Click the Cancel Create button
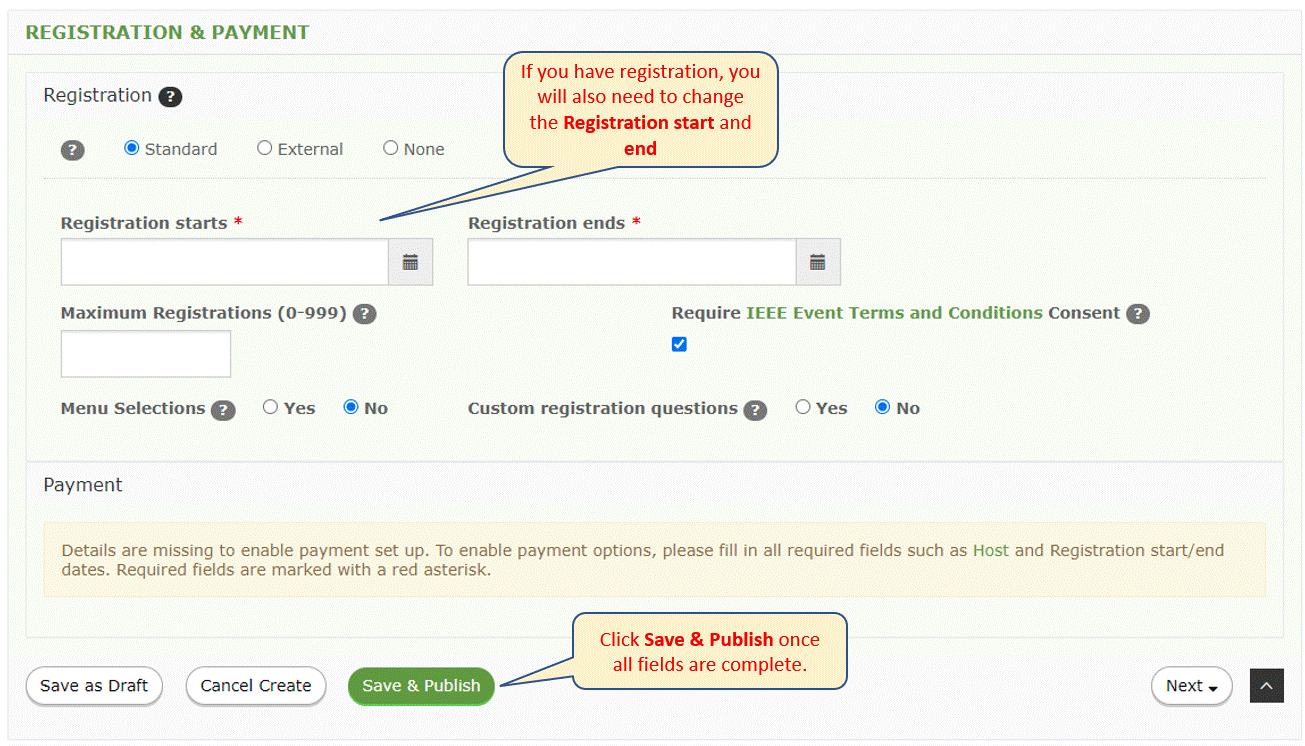This screenshot has width=1305, height=746. point(256,686)
